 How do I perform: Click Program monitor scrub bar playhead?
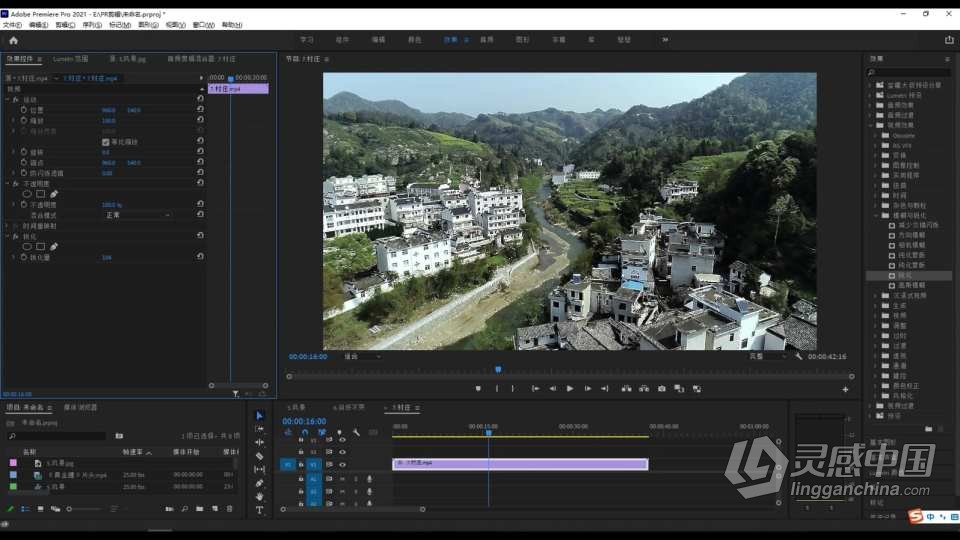(498, 369)
